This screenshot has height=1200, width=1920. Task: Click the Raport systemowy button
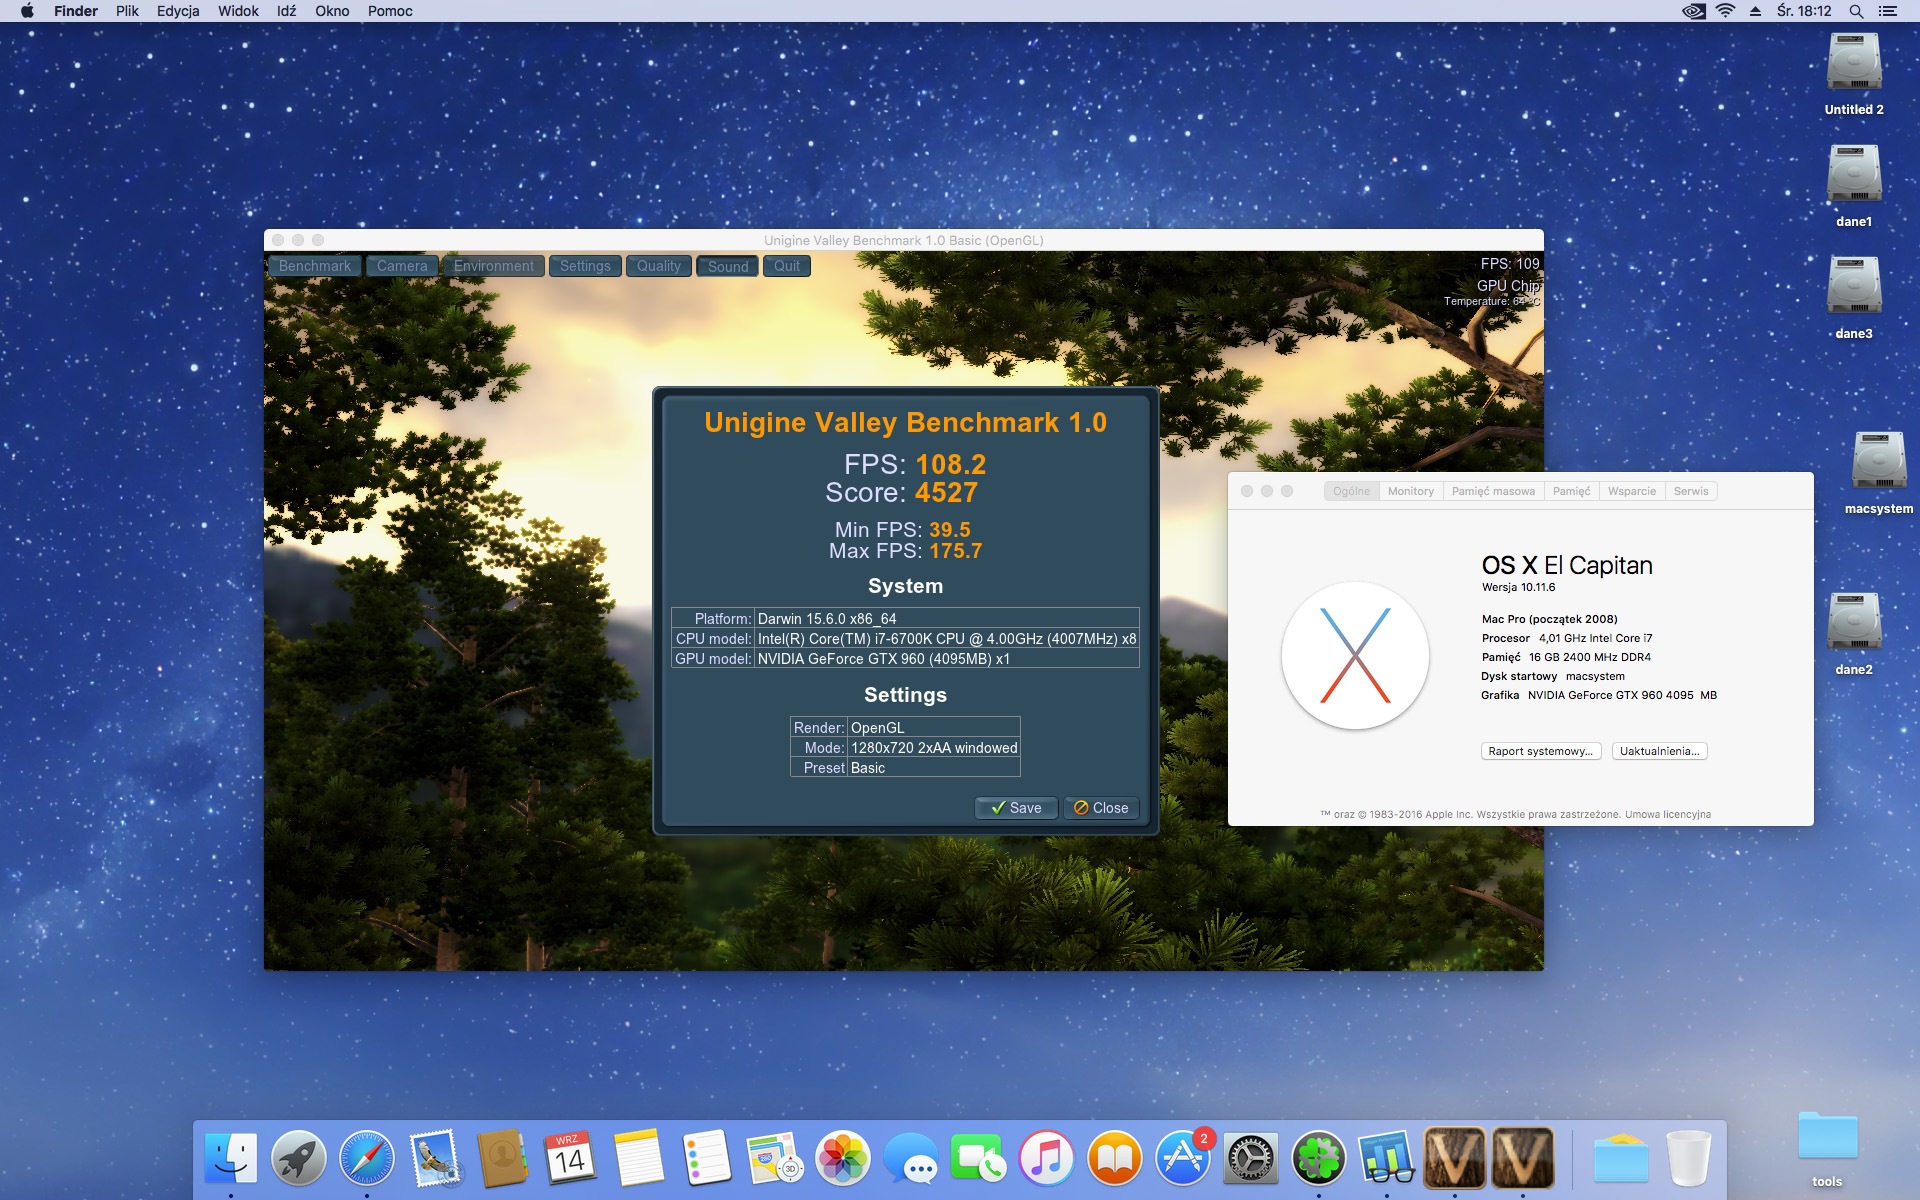pyautogui.click(x=1540, y=751)
